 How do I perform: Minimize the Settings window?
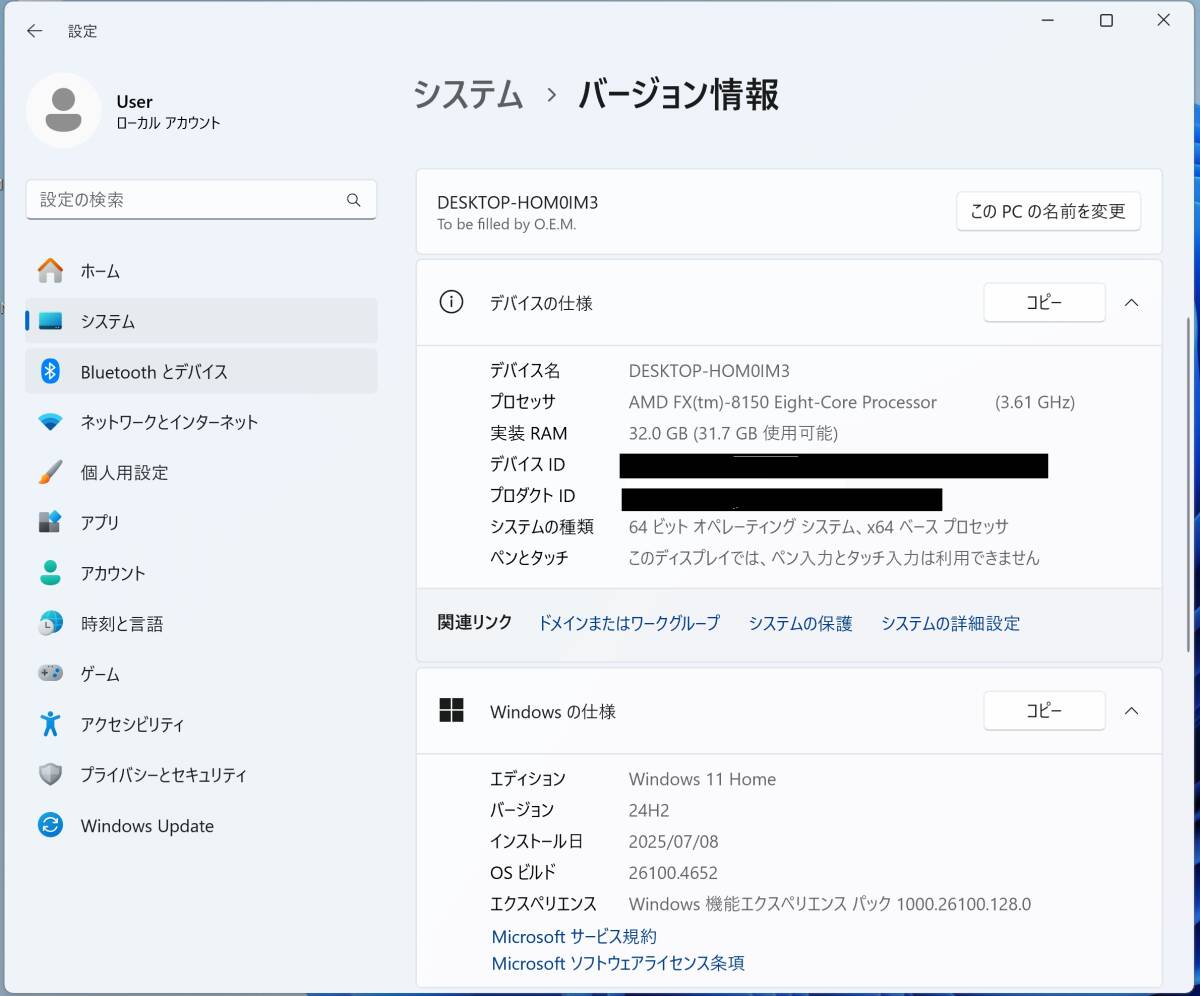click(1048, 20)
